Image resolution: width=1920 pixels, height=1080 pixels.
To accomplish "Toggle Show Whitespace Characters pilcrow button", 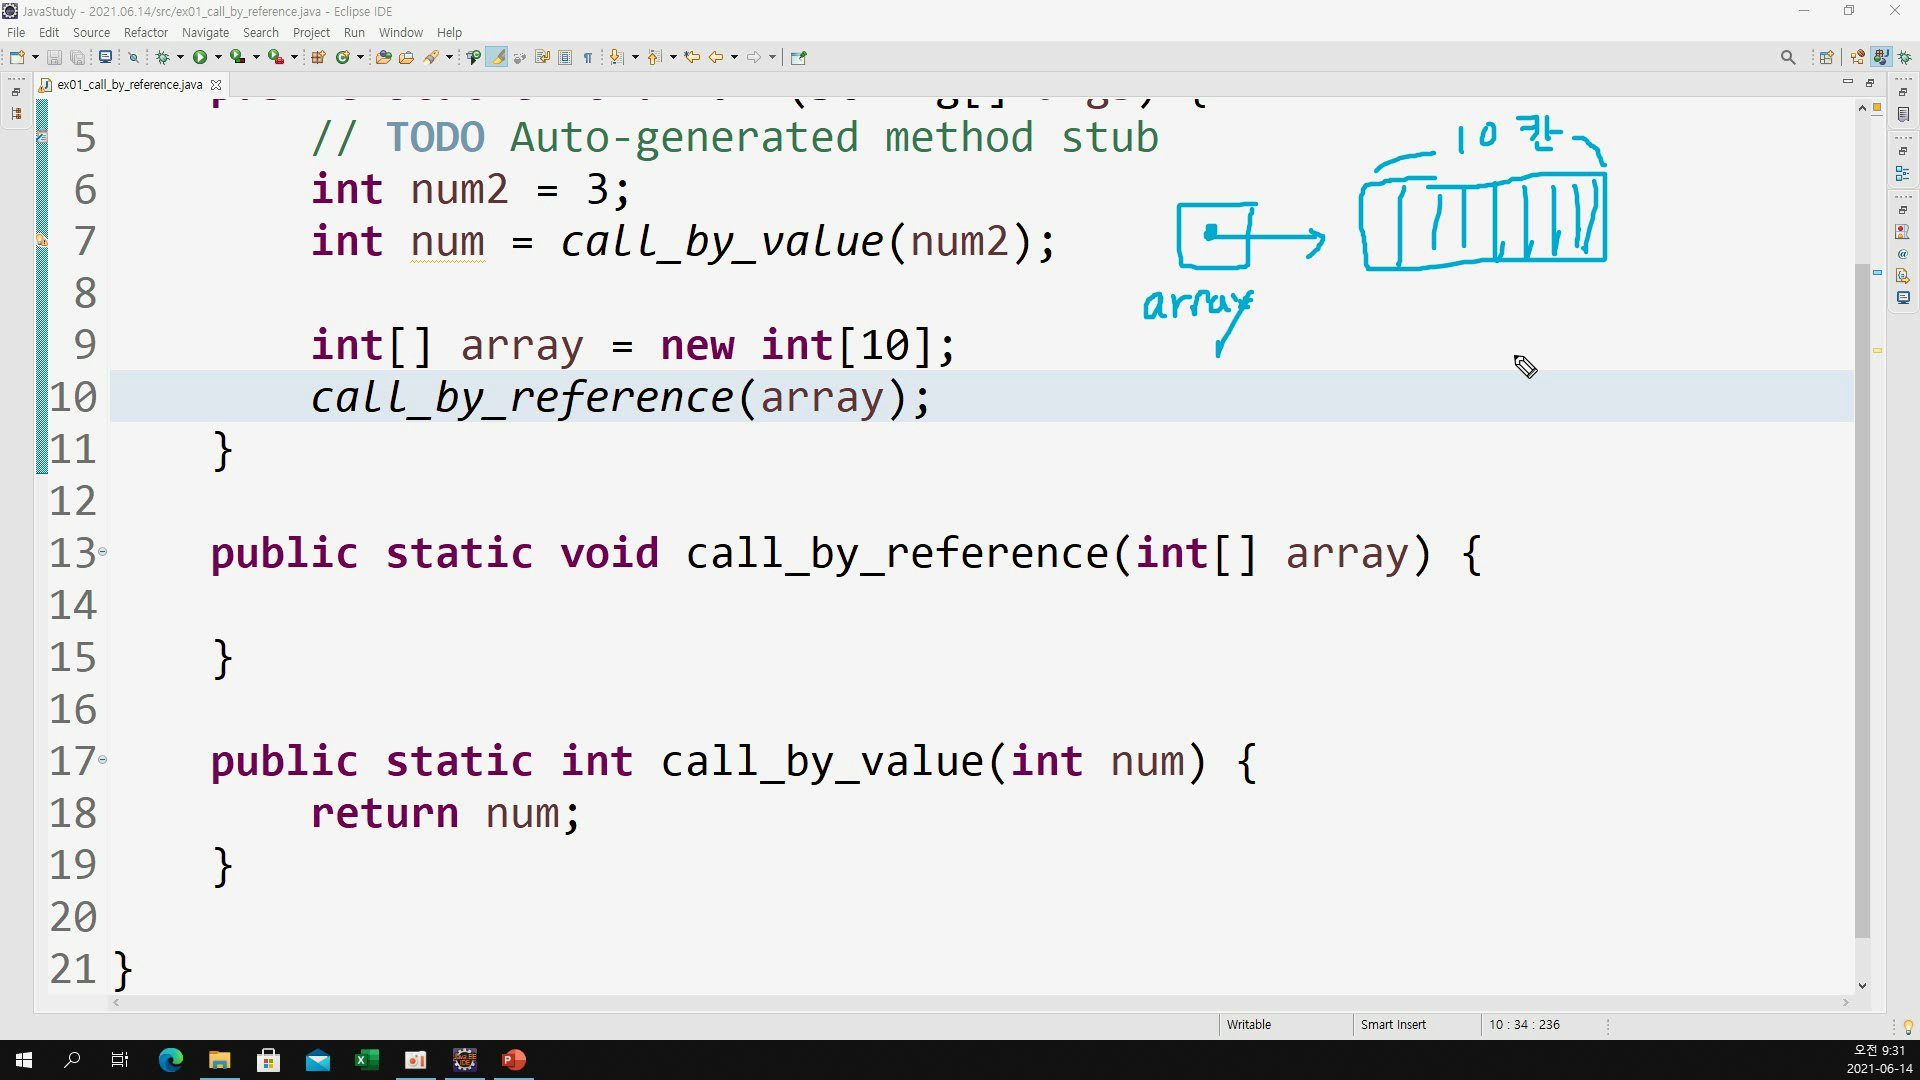I will 588,57.
